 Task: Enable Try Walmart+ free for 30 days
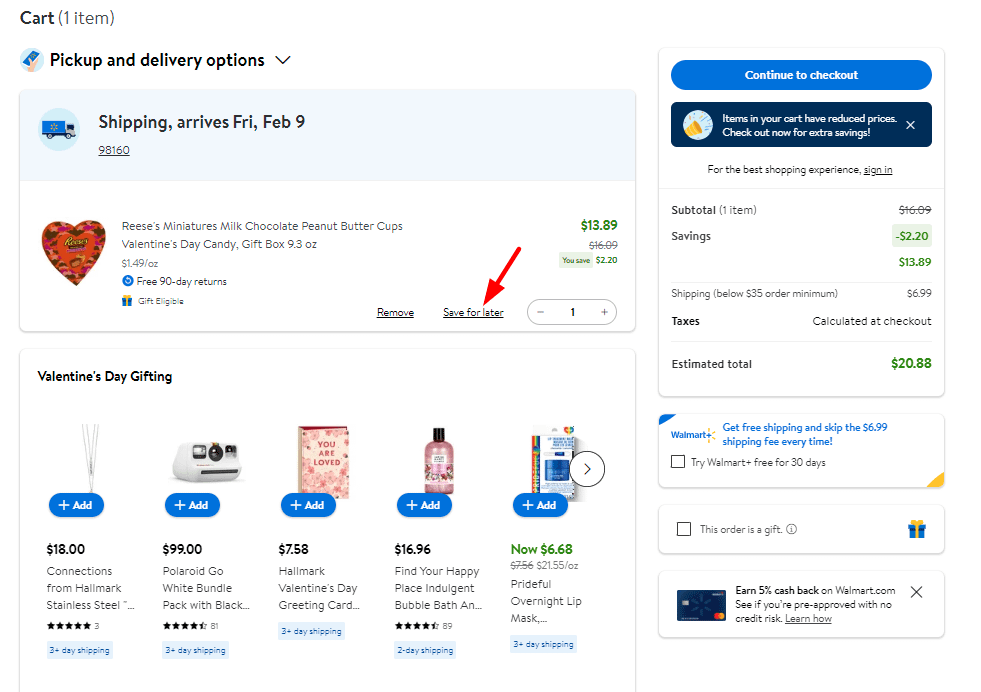676,458
